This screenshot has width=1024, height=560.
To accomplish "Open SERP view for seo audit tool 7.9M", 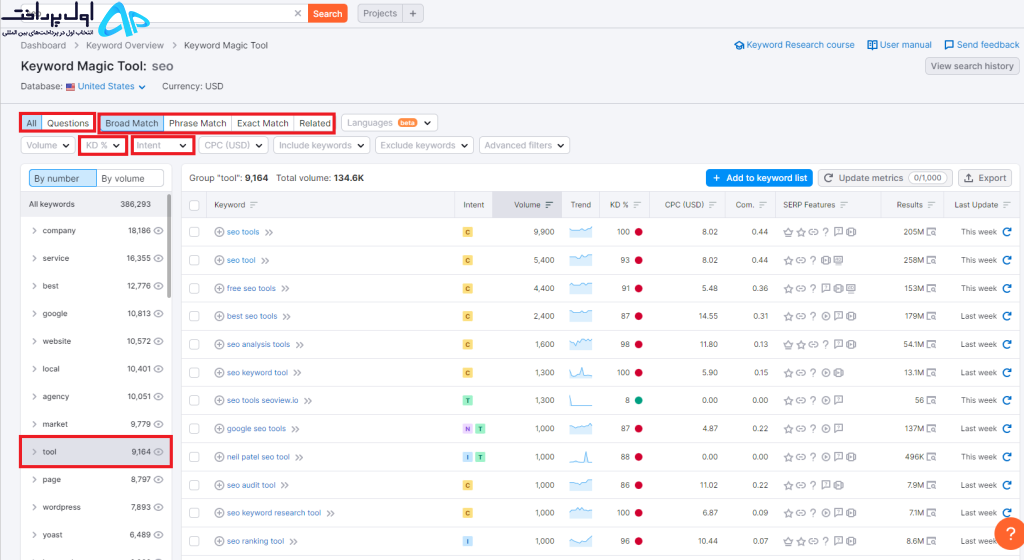I will [x=931, y=485].
